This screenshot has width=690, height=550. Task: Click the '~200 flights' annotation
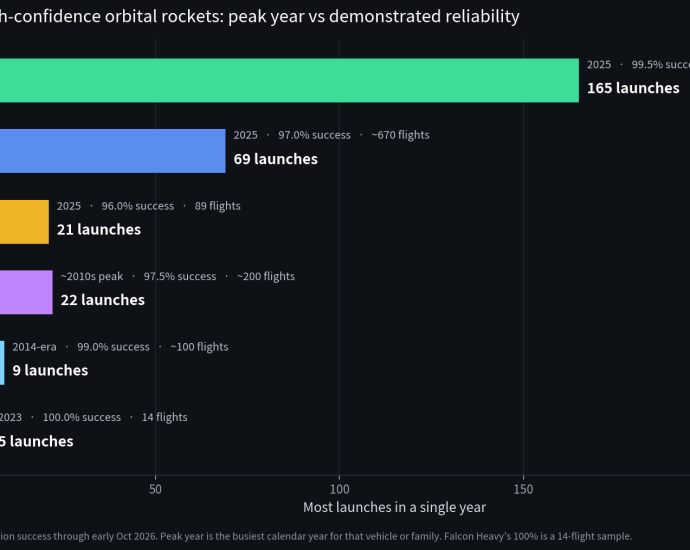(x=266, y=276)
